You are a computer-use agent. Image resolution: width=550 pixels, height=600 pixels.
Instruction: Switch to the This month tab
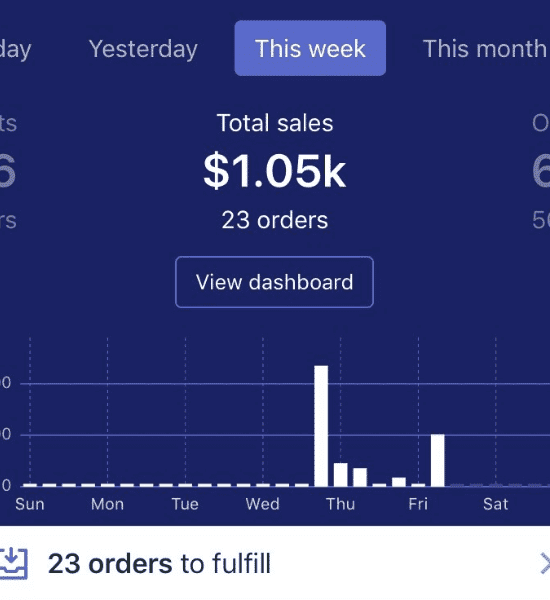(x=486, y=49)
